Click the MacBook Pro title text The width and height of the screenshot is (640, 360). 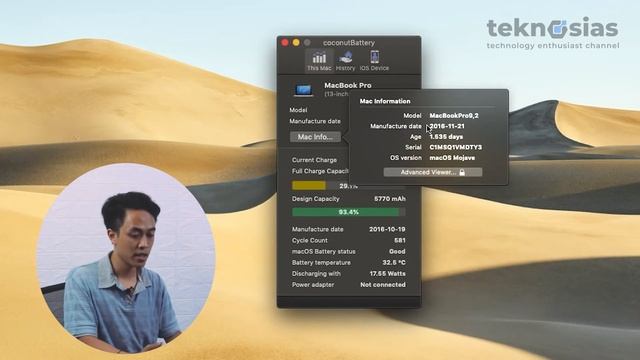click(x=348, y=85)
